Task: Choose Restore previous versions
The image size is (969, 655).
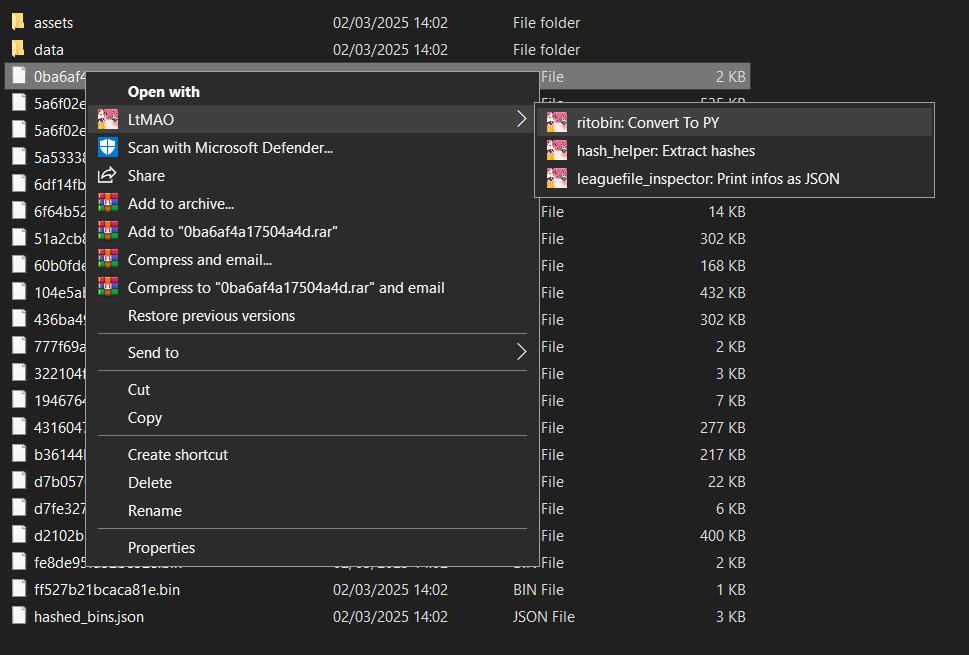Action: pyautogui.click(x=211, y=316)
